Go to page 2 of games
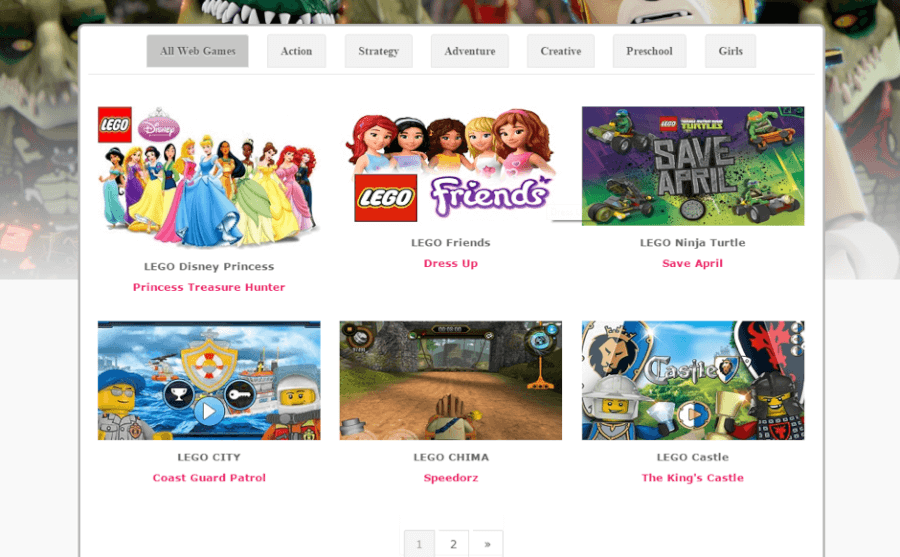900x557 pixels. click(453, 544)
